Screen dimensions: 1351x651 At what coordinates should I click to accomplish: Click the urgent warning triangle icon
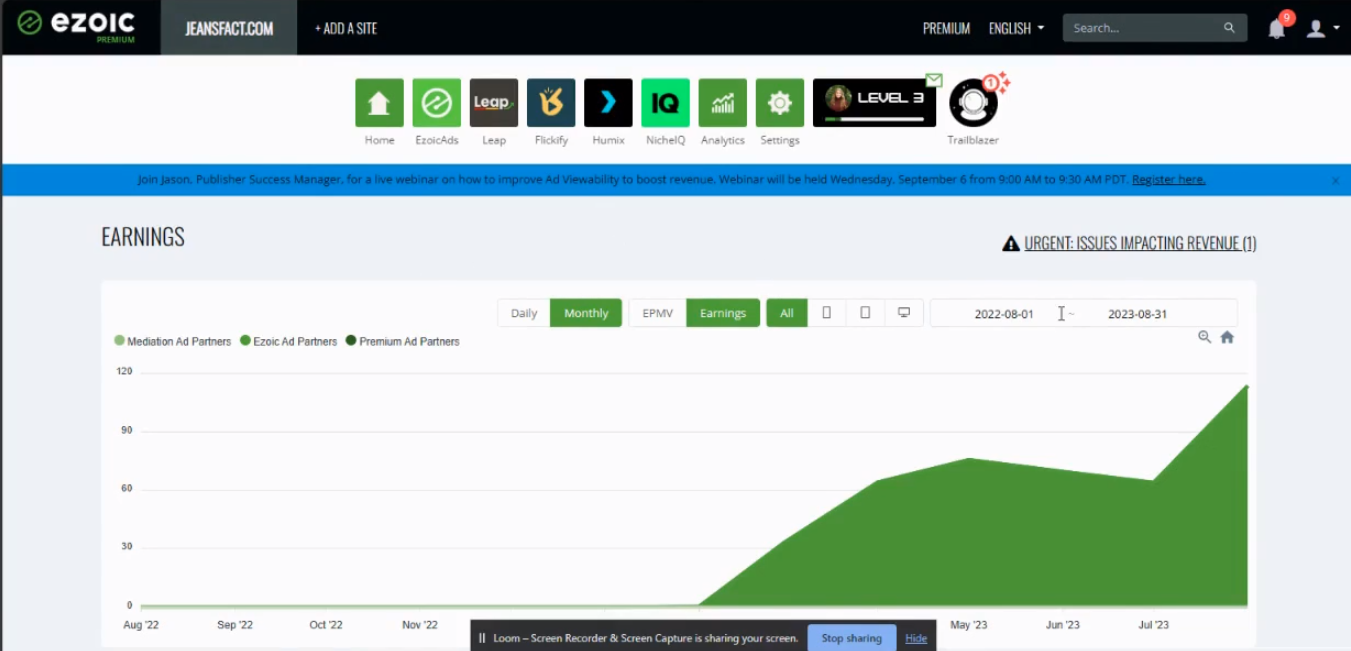click(1011, 243)
